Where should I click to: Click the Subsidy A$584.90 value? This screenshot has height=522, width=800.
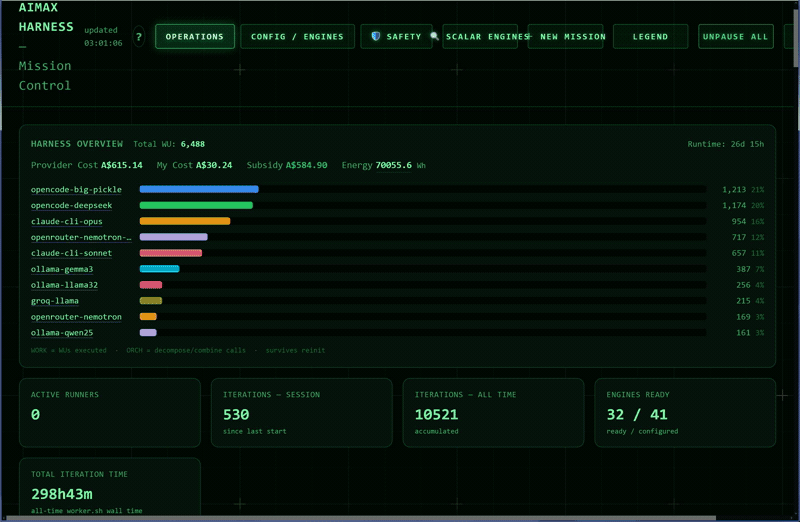pyautogui.click(x=306, y=165)
